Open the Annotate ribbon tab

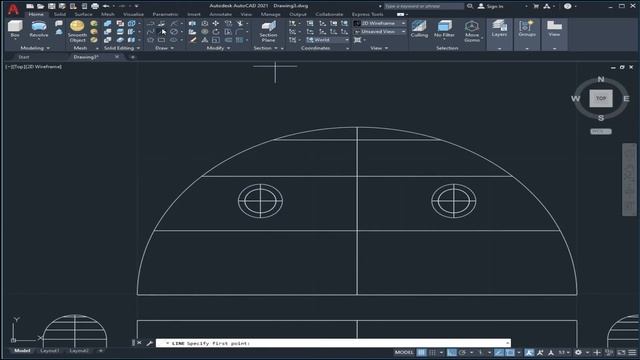pos(220,14)
